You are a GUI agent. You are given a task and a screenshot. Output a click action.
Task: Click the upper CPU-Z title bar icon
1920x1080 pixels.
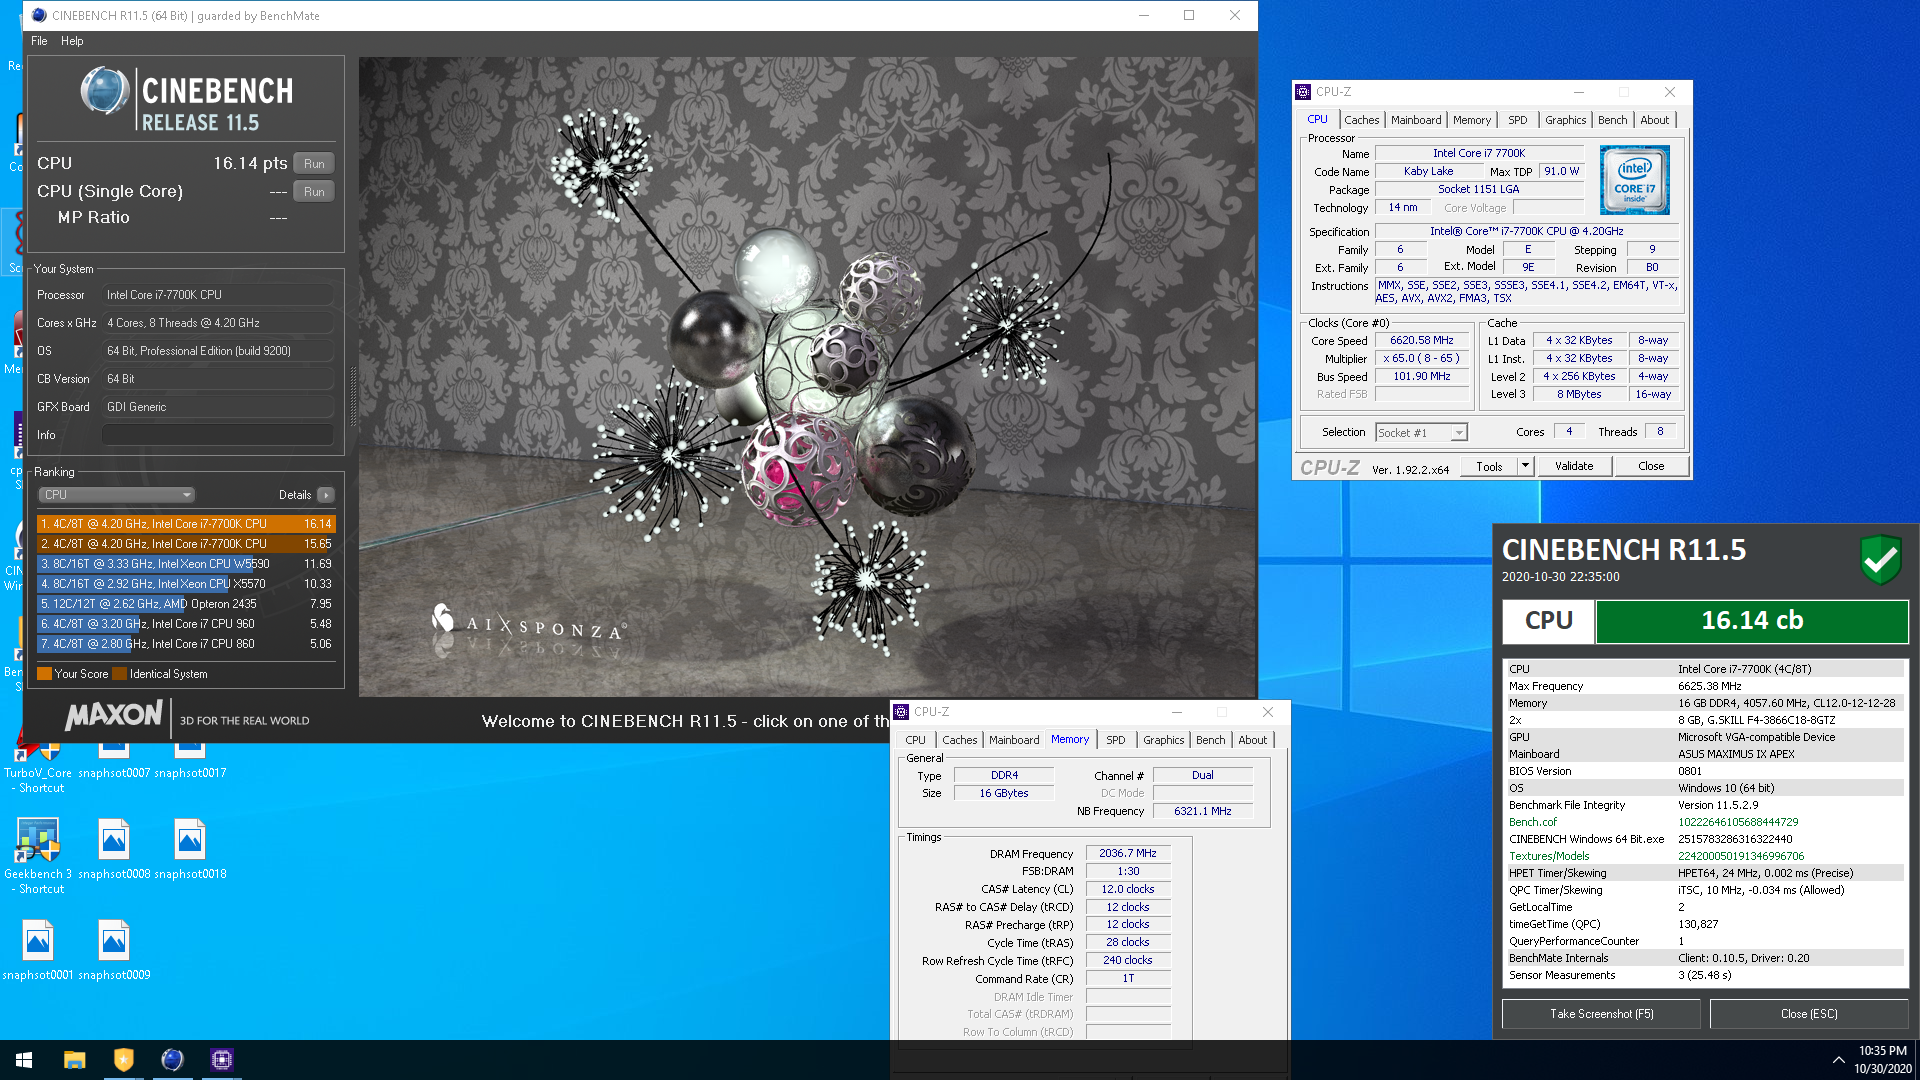[x=1303, y=92]
